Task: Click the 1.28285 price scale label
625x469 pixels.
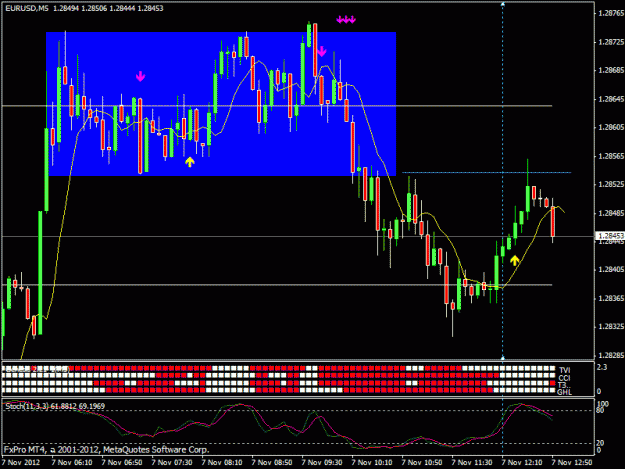Action: [x=610, y=355]
